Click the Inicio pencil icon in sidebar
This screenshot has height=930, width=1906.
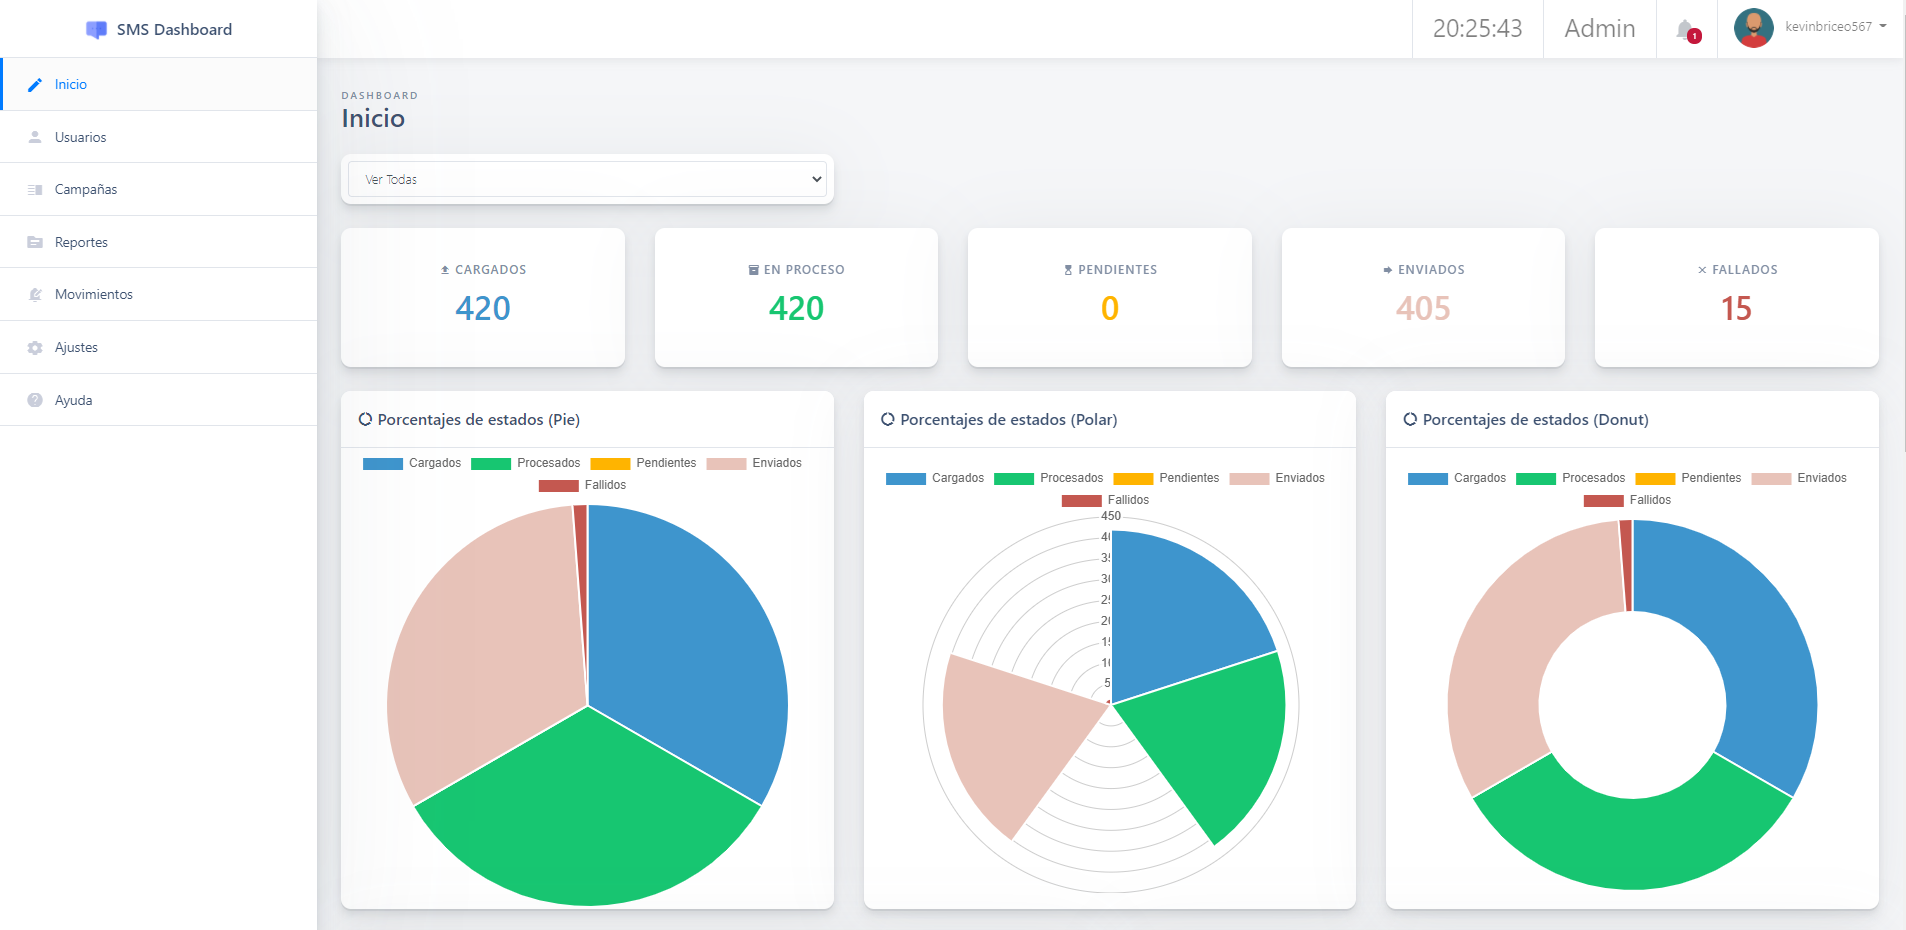point(35,85)
